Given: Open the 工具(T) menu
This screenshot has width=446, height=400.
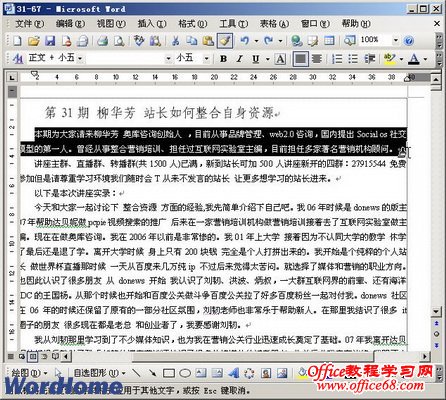Looking at the screenshot, I should (233, 24).
